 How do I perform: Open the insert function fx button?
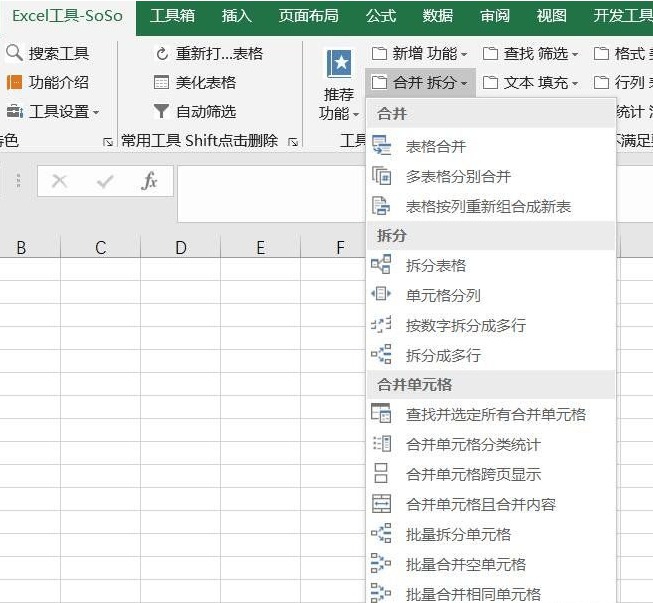[149, 181]
